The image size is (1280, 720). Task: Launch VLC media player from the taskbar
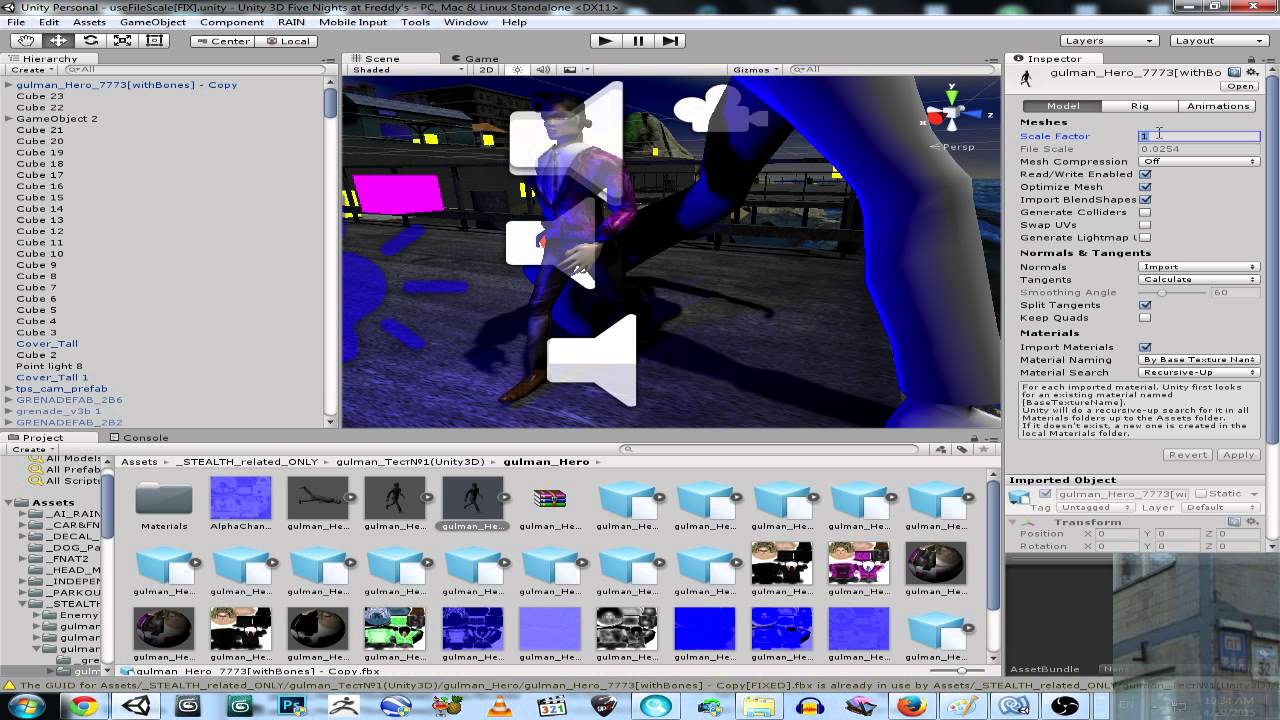pos(500,707)
